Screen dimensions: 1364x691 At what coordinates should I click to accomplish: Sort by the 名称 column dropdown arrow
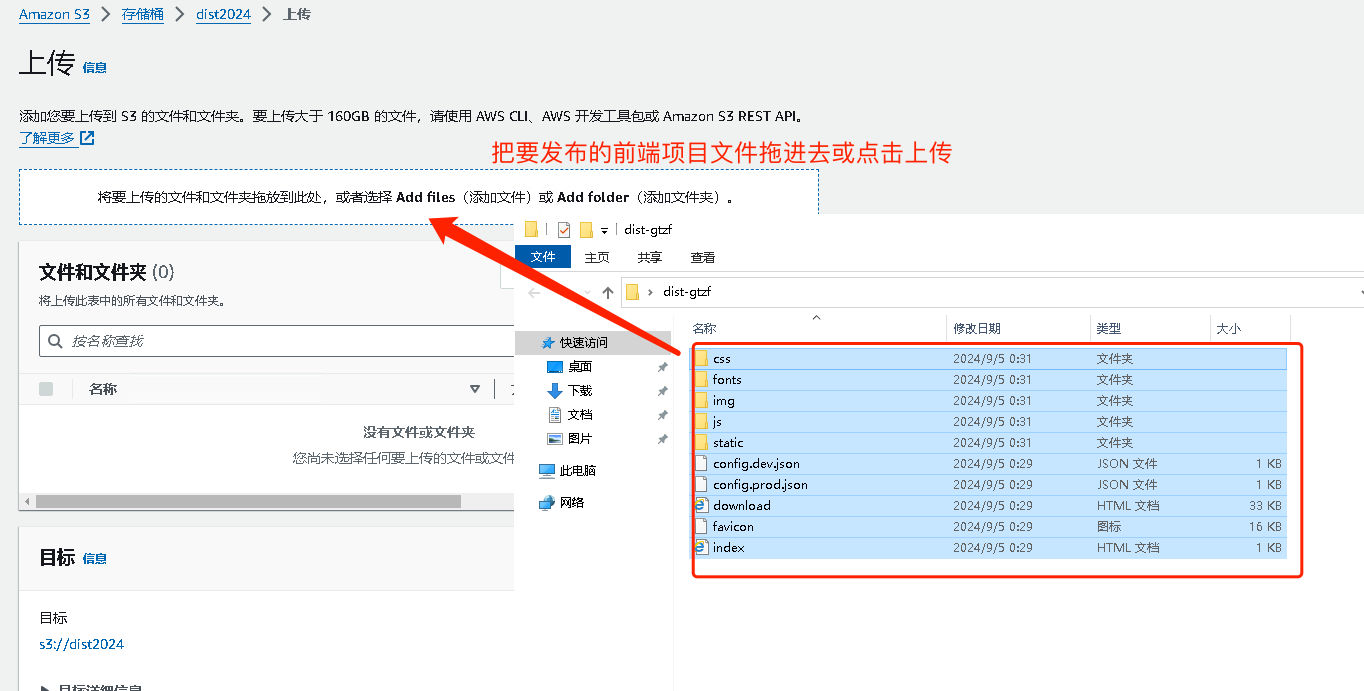475,389
